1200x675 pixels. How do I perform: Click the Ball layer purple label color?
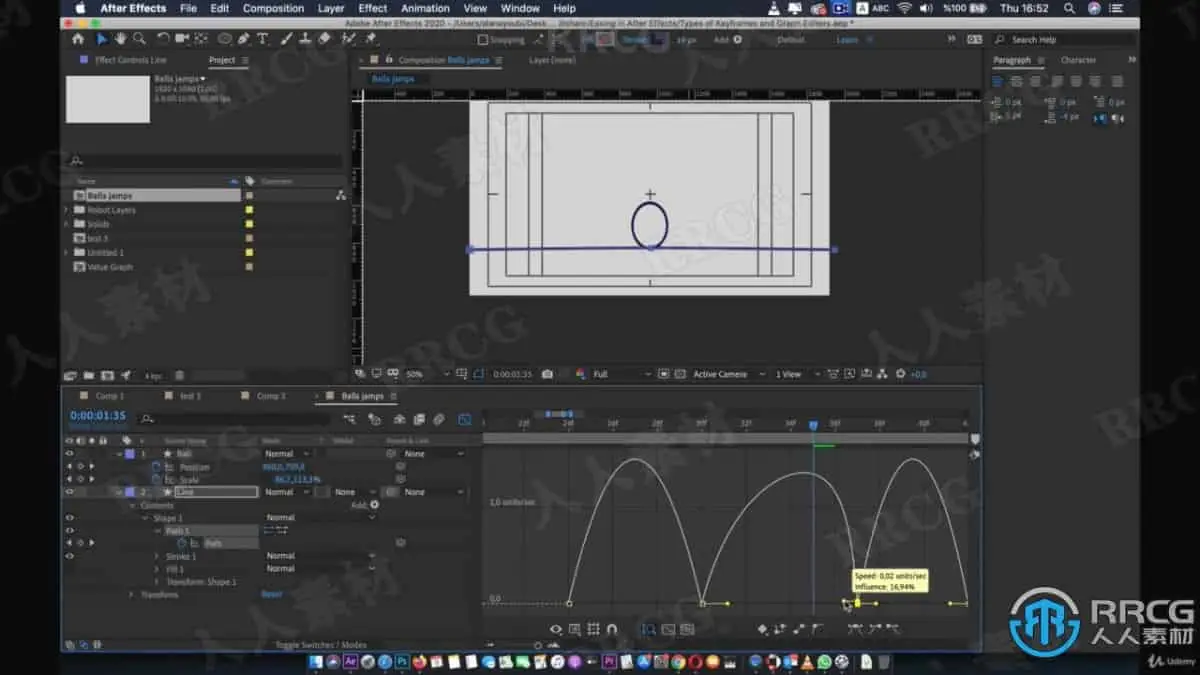point(129,454)
